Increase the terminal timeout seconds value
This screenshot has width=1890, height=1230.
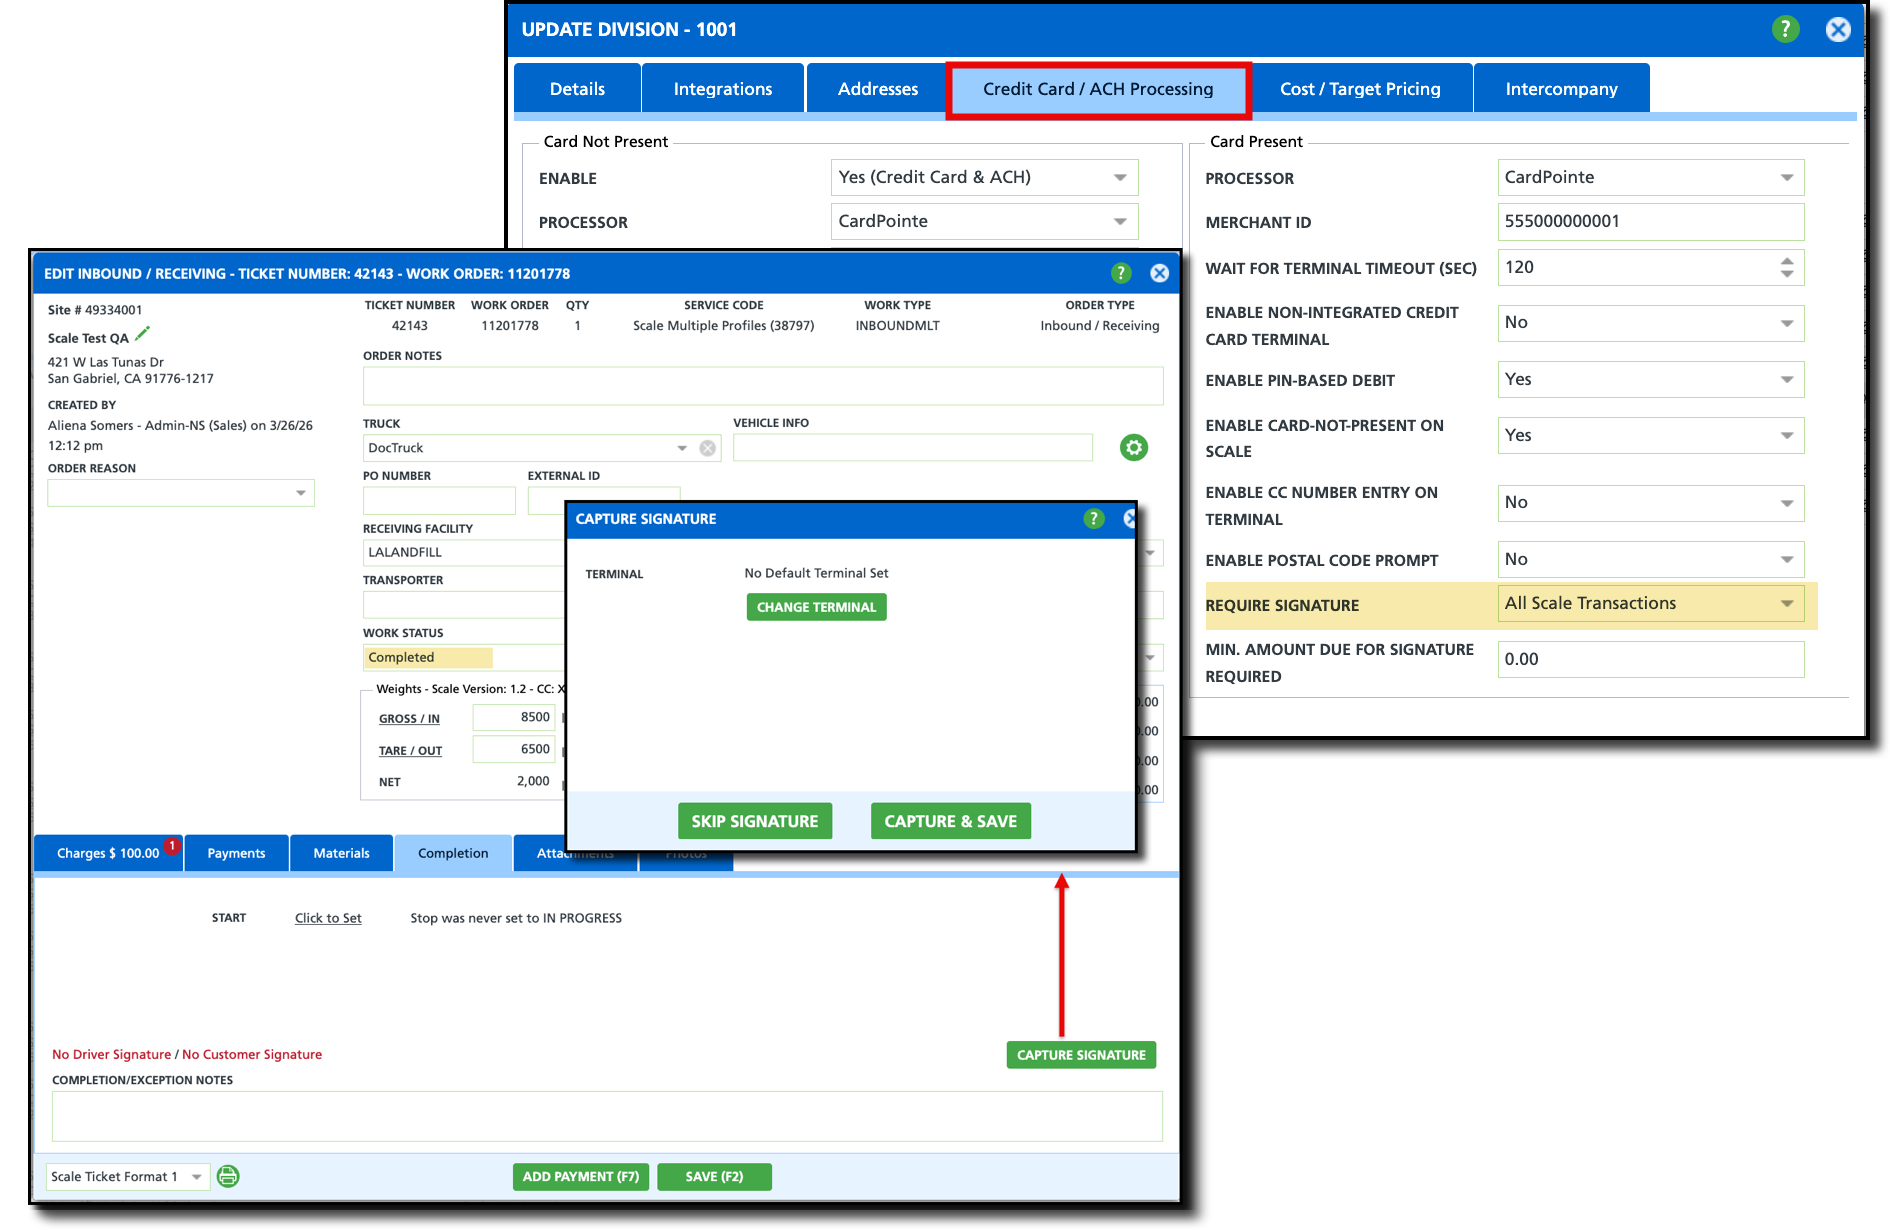point(1787,261)
